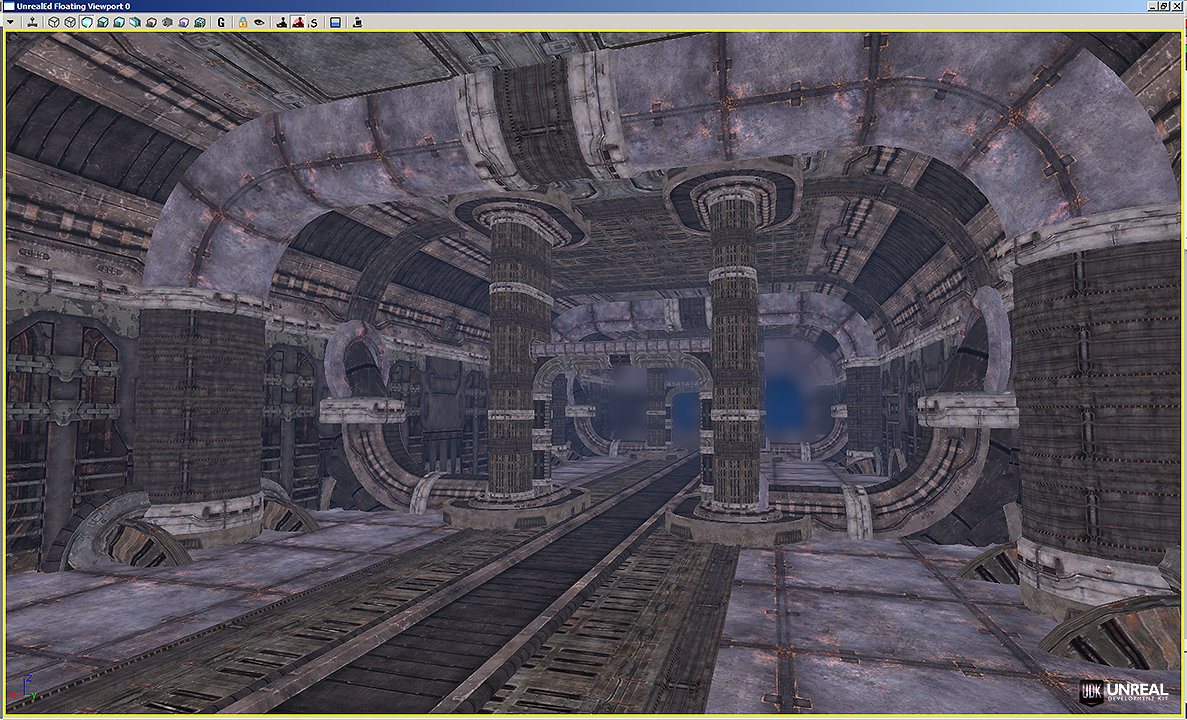
Task: Select the reddish-brown Light Complexity cube
Action: [x=151, y=23]
